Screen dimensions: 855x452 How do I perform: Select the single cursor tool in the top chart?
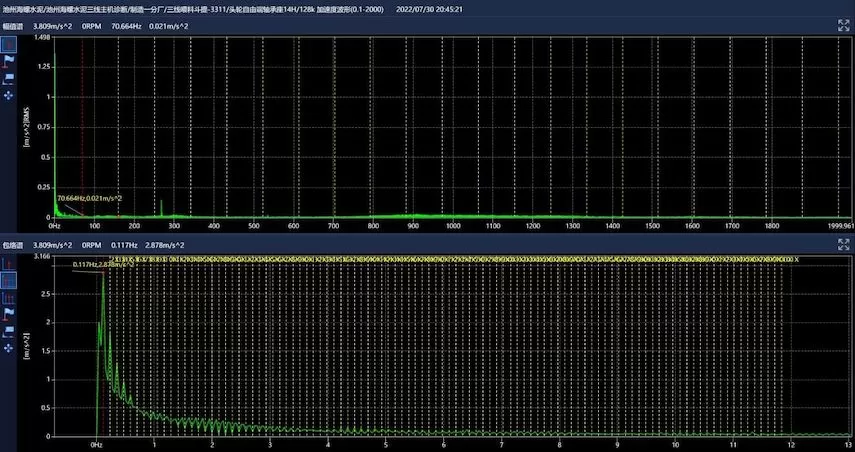(x=9, y=44)
